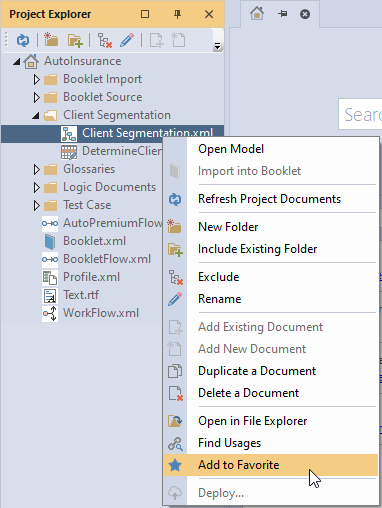Viewport: 382px width, 508px height.
Task: Select Text.rtf in the tree
Action: (81, 295)
